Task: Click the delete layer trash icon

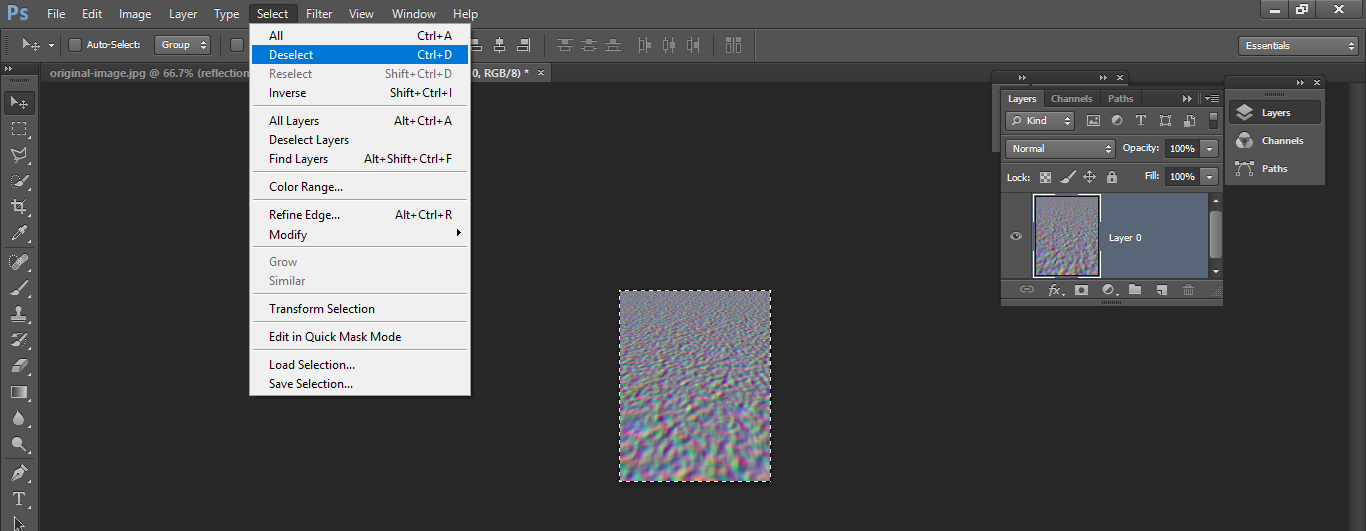Action: (x=1188, y=290)
